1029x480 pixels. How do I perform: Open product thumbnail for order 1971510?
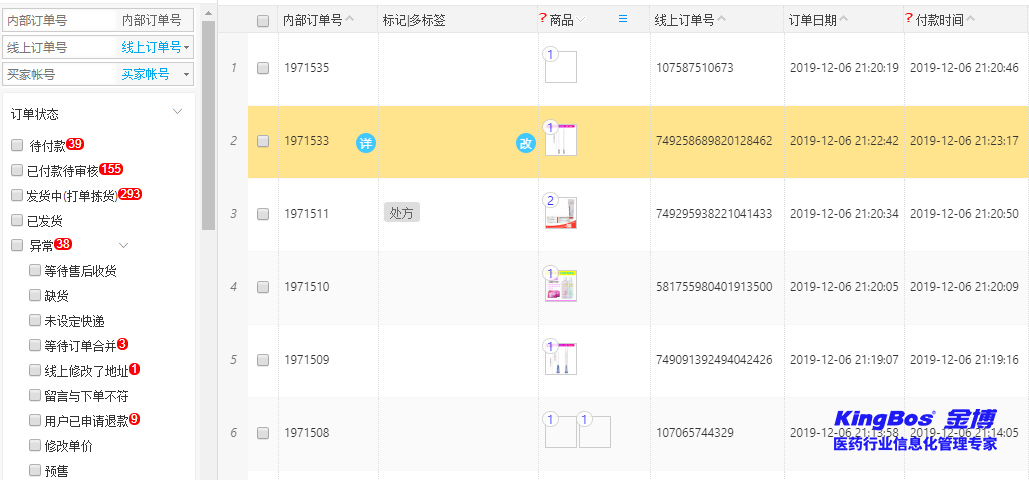coord(561,286)
